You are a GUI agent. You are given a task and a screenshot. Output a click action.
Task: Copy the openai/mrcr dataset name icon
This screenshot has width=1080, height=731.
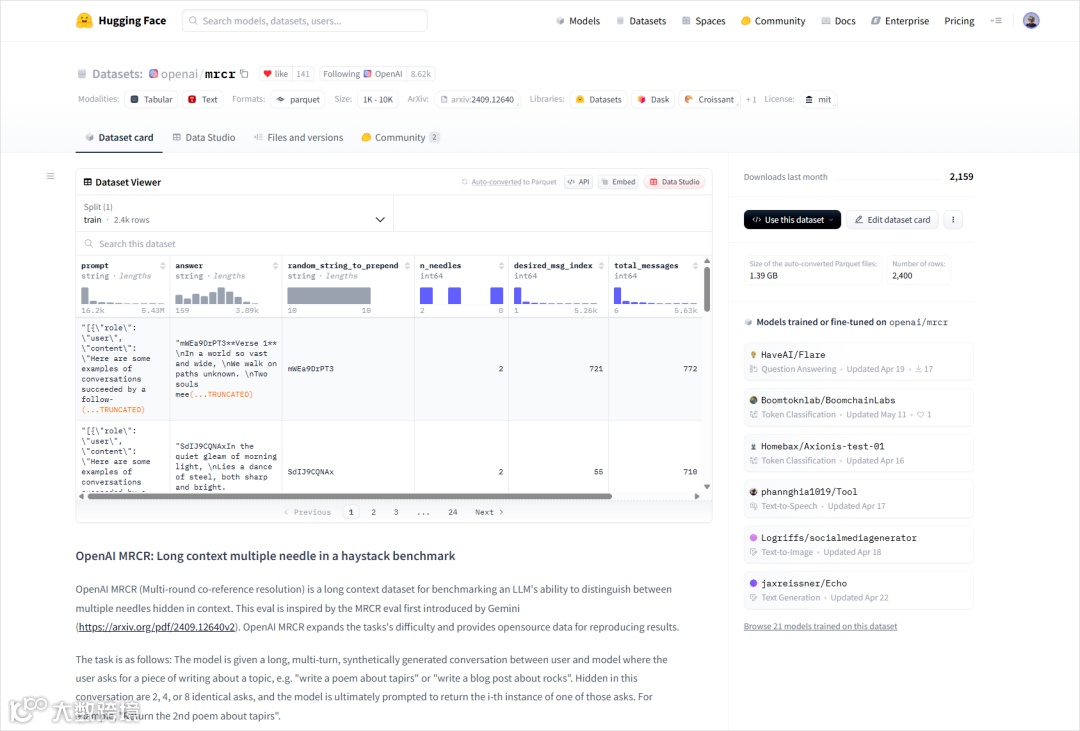(244, 74)
